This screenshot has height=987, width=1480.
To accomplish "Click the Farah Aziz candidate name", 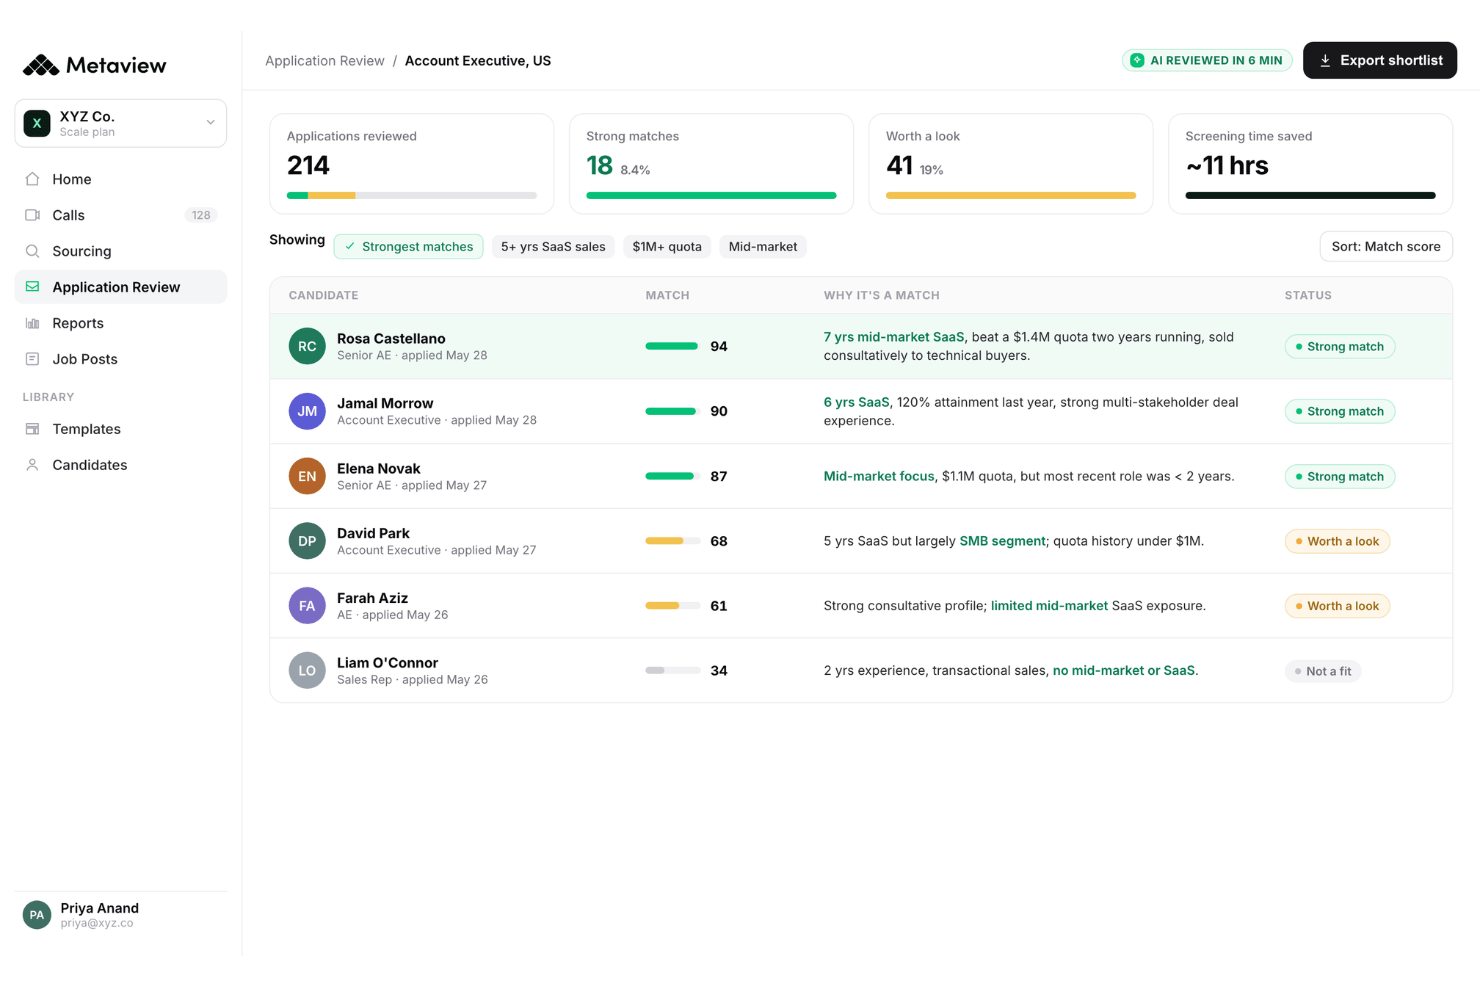I will [372, 599].
